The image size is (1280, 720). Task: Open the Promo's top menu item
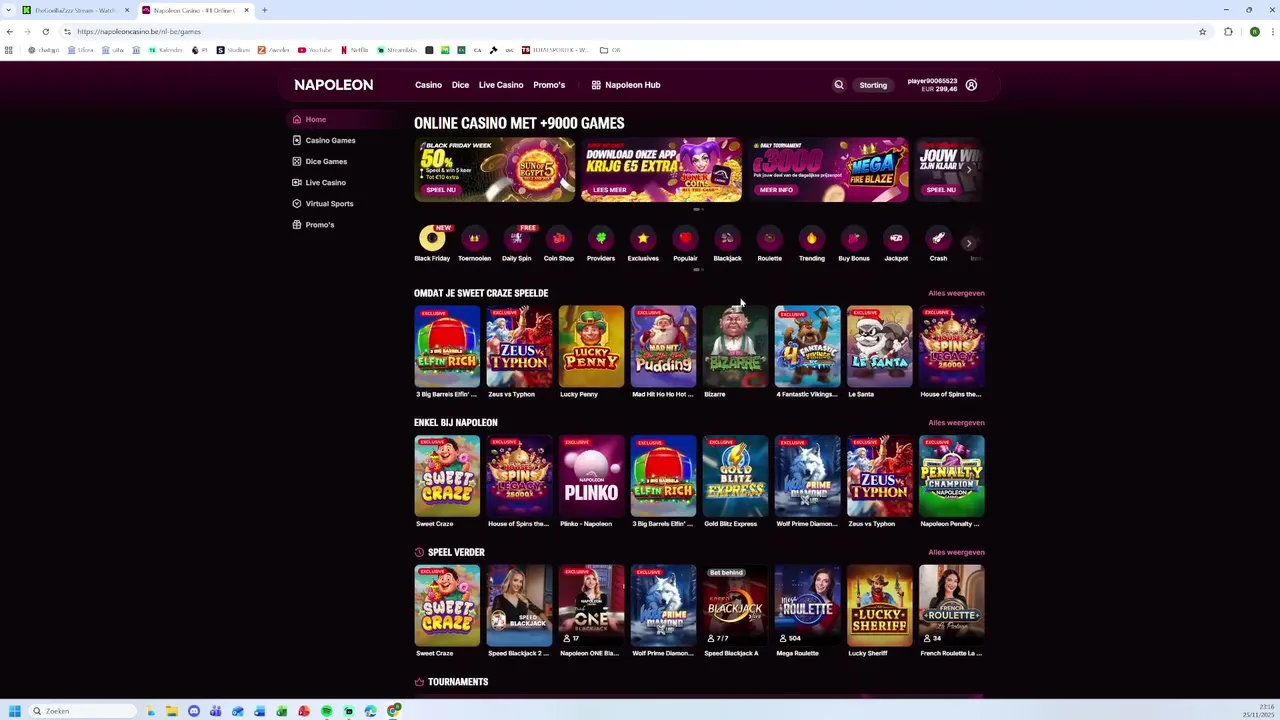click(x=549, y=85)
